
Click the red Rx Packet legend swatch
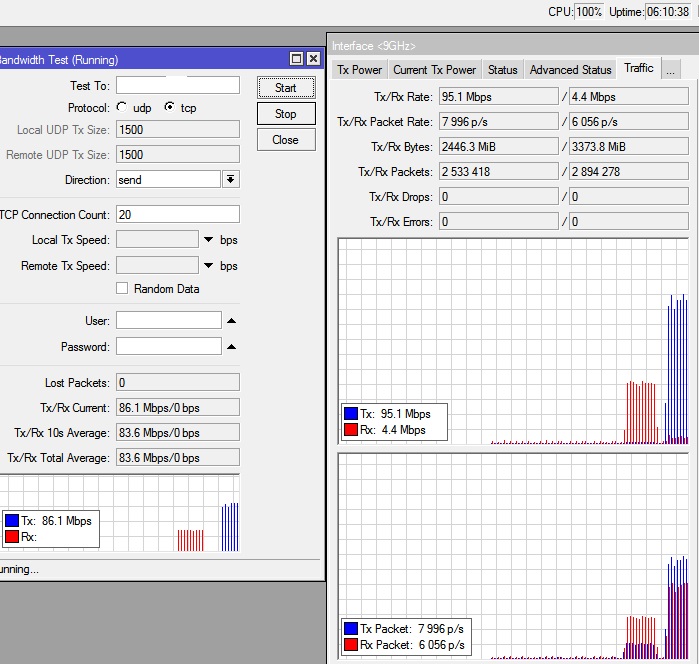[351, 644]
